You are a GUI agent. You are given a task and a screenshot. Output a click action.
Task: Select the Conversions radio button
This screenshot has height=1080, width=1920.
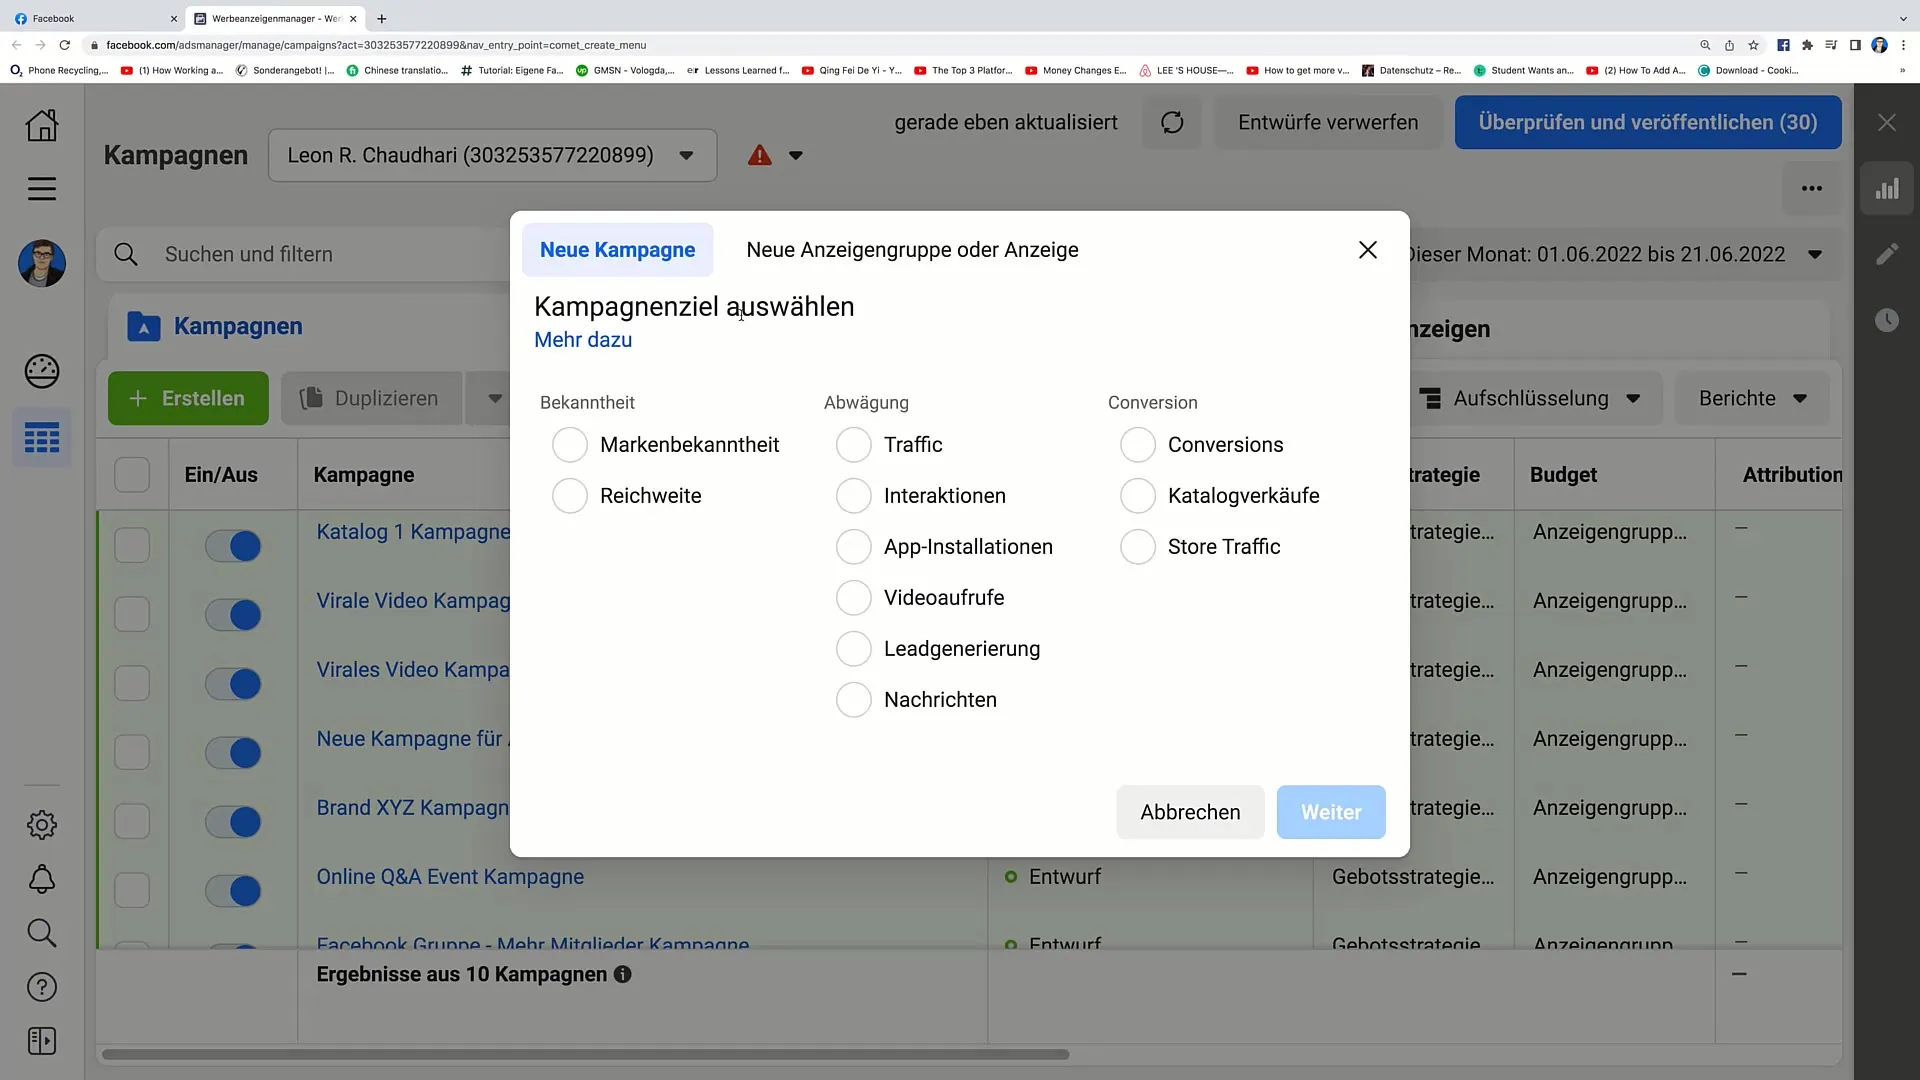point(1138,444)
